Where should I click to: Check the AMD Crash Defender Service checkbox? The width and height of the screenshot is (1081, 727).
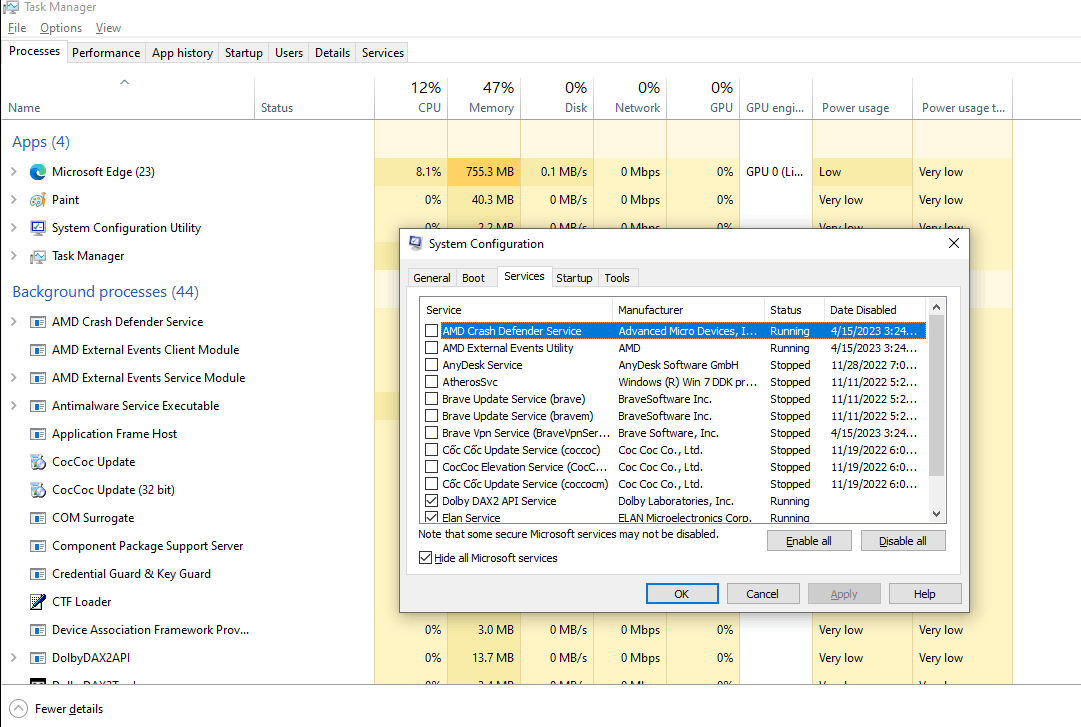432,331
